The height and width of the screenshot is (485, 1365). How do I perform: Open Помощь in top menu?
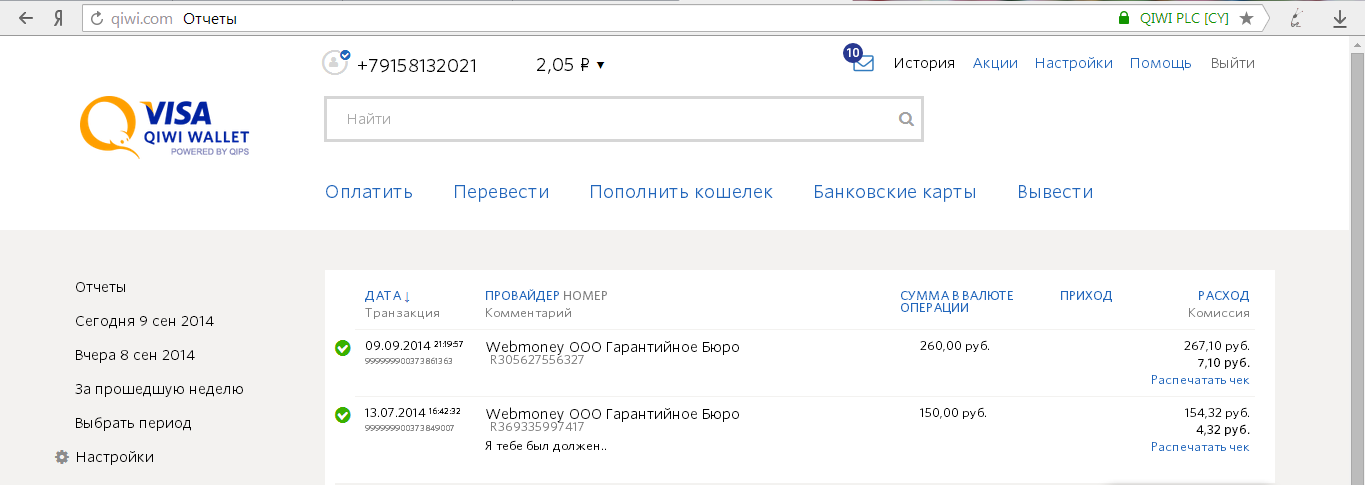pos(1161,63)
